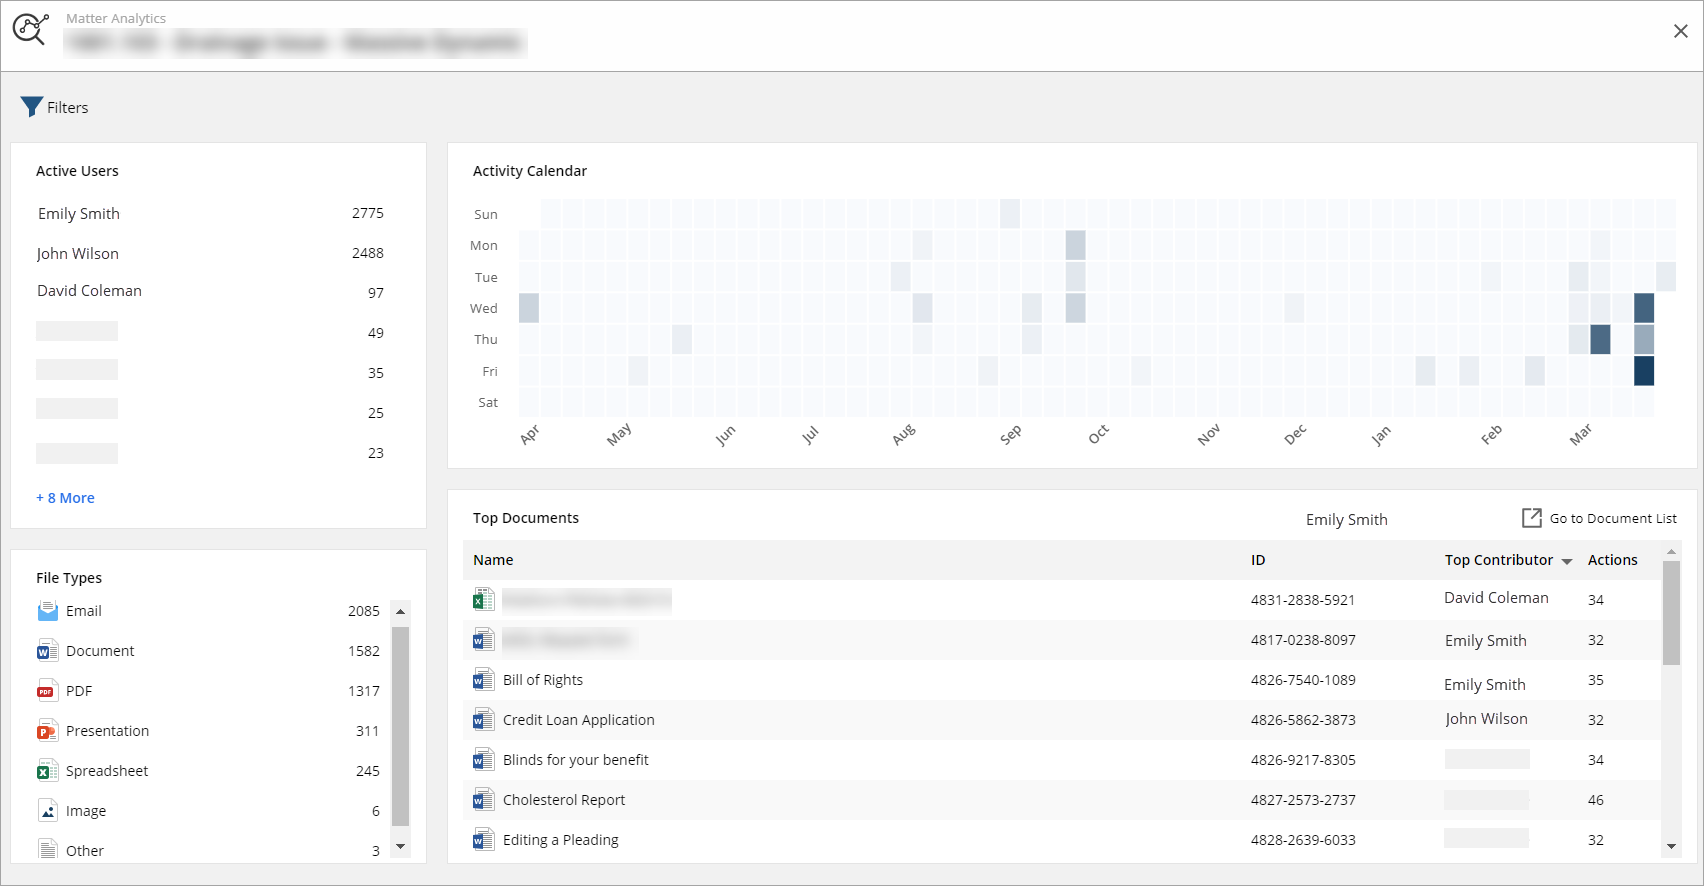Click the Go to Document List icon

click(1531, 518)
